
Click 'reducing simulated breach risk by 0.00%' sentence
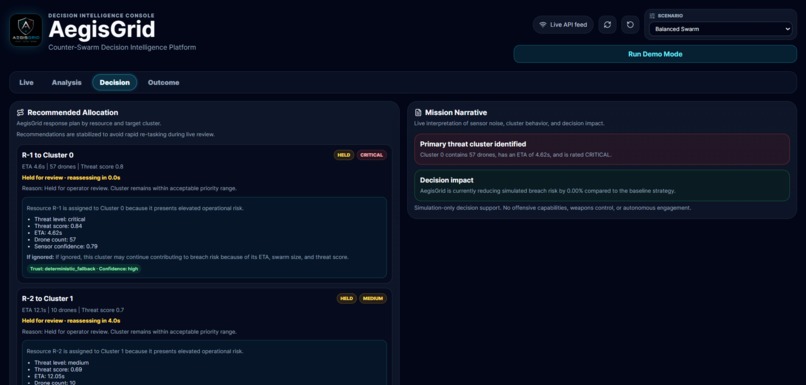coord(547,191)
